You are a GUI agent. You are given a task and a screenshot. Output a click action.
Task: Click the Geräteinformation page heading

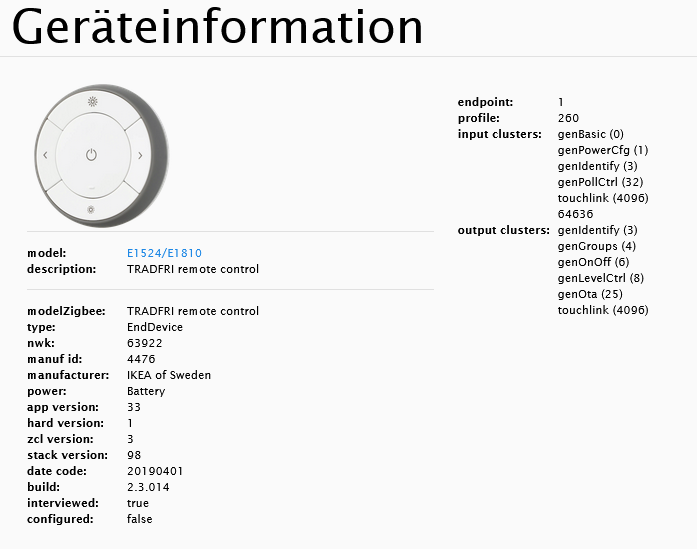click(217, 27)
